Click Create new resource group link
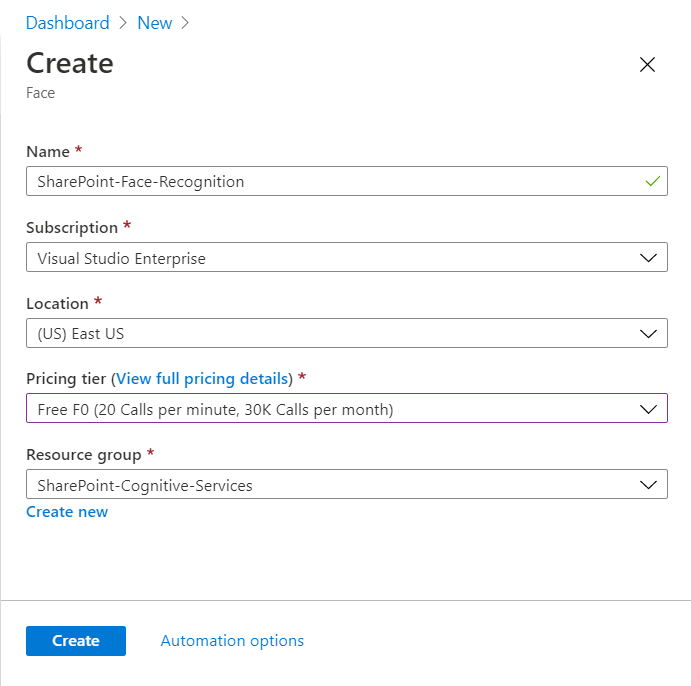Screen dimensions: 691x686 (x=67, y=512)
